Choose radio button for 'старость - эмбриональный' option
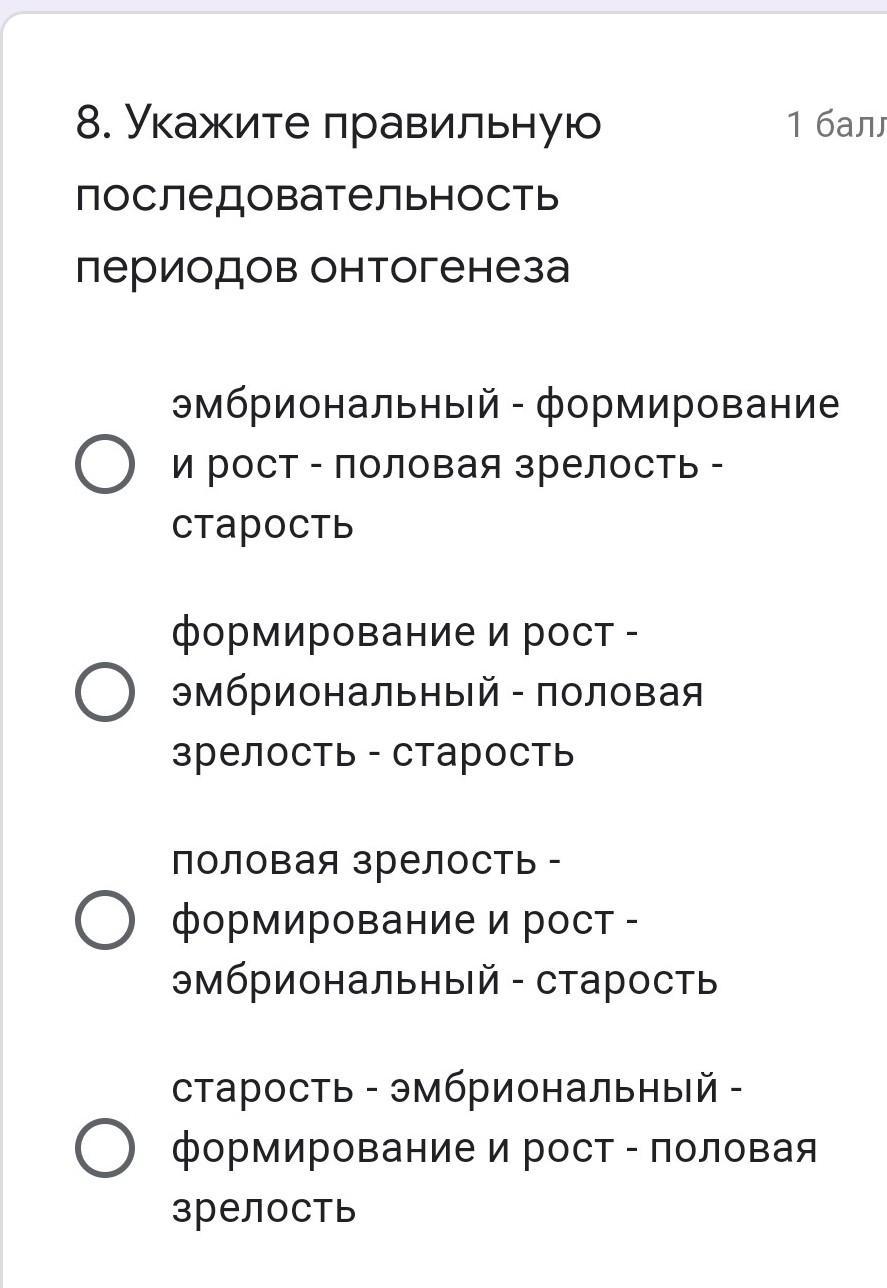887x1288 pixels. [x=105, y=1148]
